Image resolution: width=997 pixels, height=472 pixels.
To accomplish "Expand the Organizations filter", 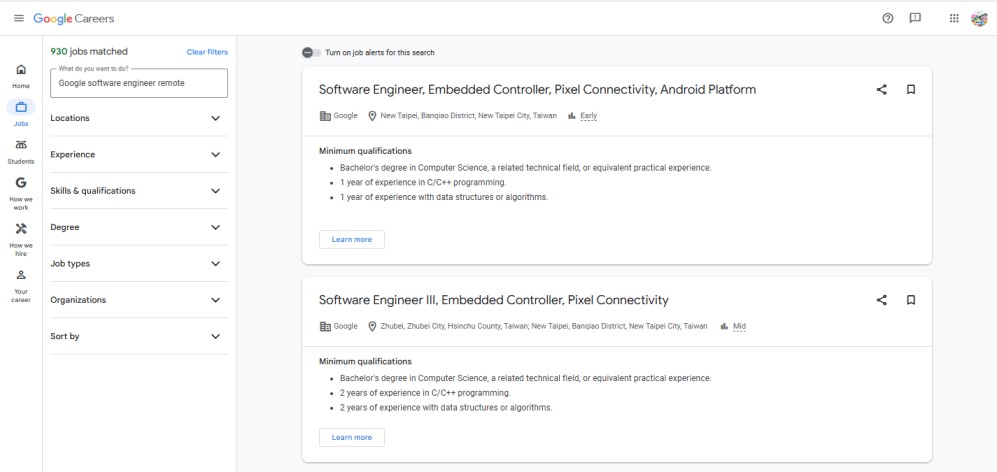I will [139, 300].
